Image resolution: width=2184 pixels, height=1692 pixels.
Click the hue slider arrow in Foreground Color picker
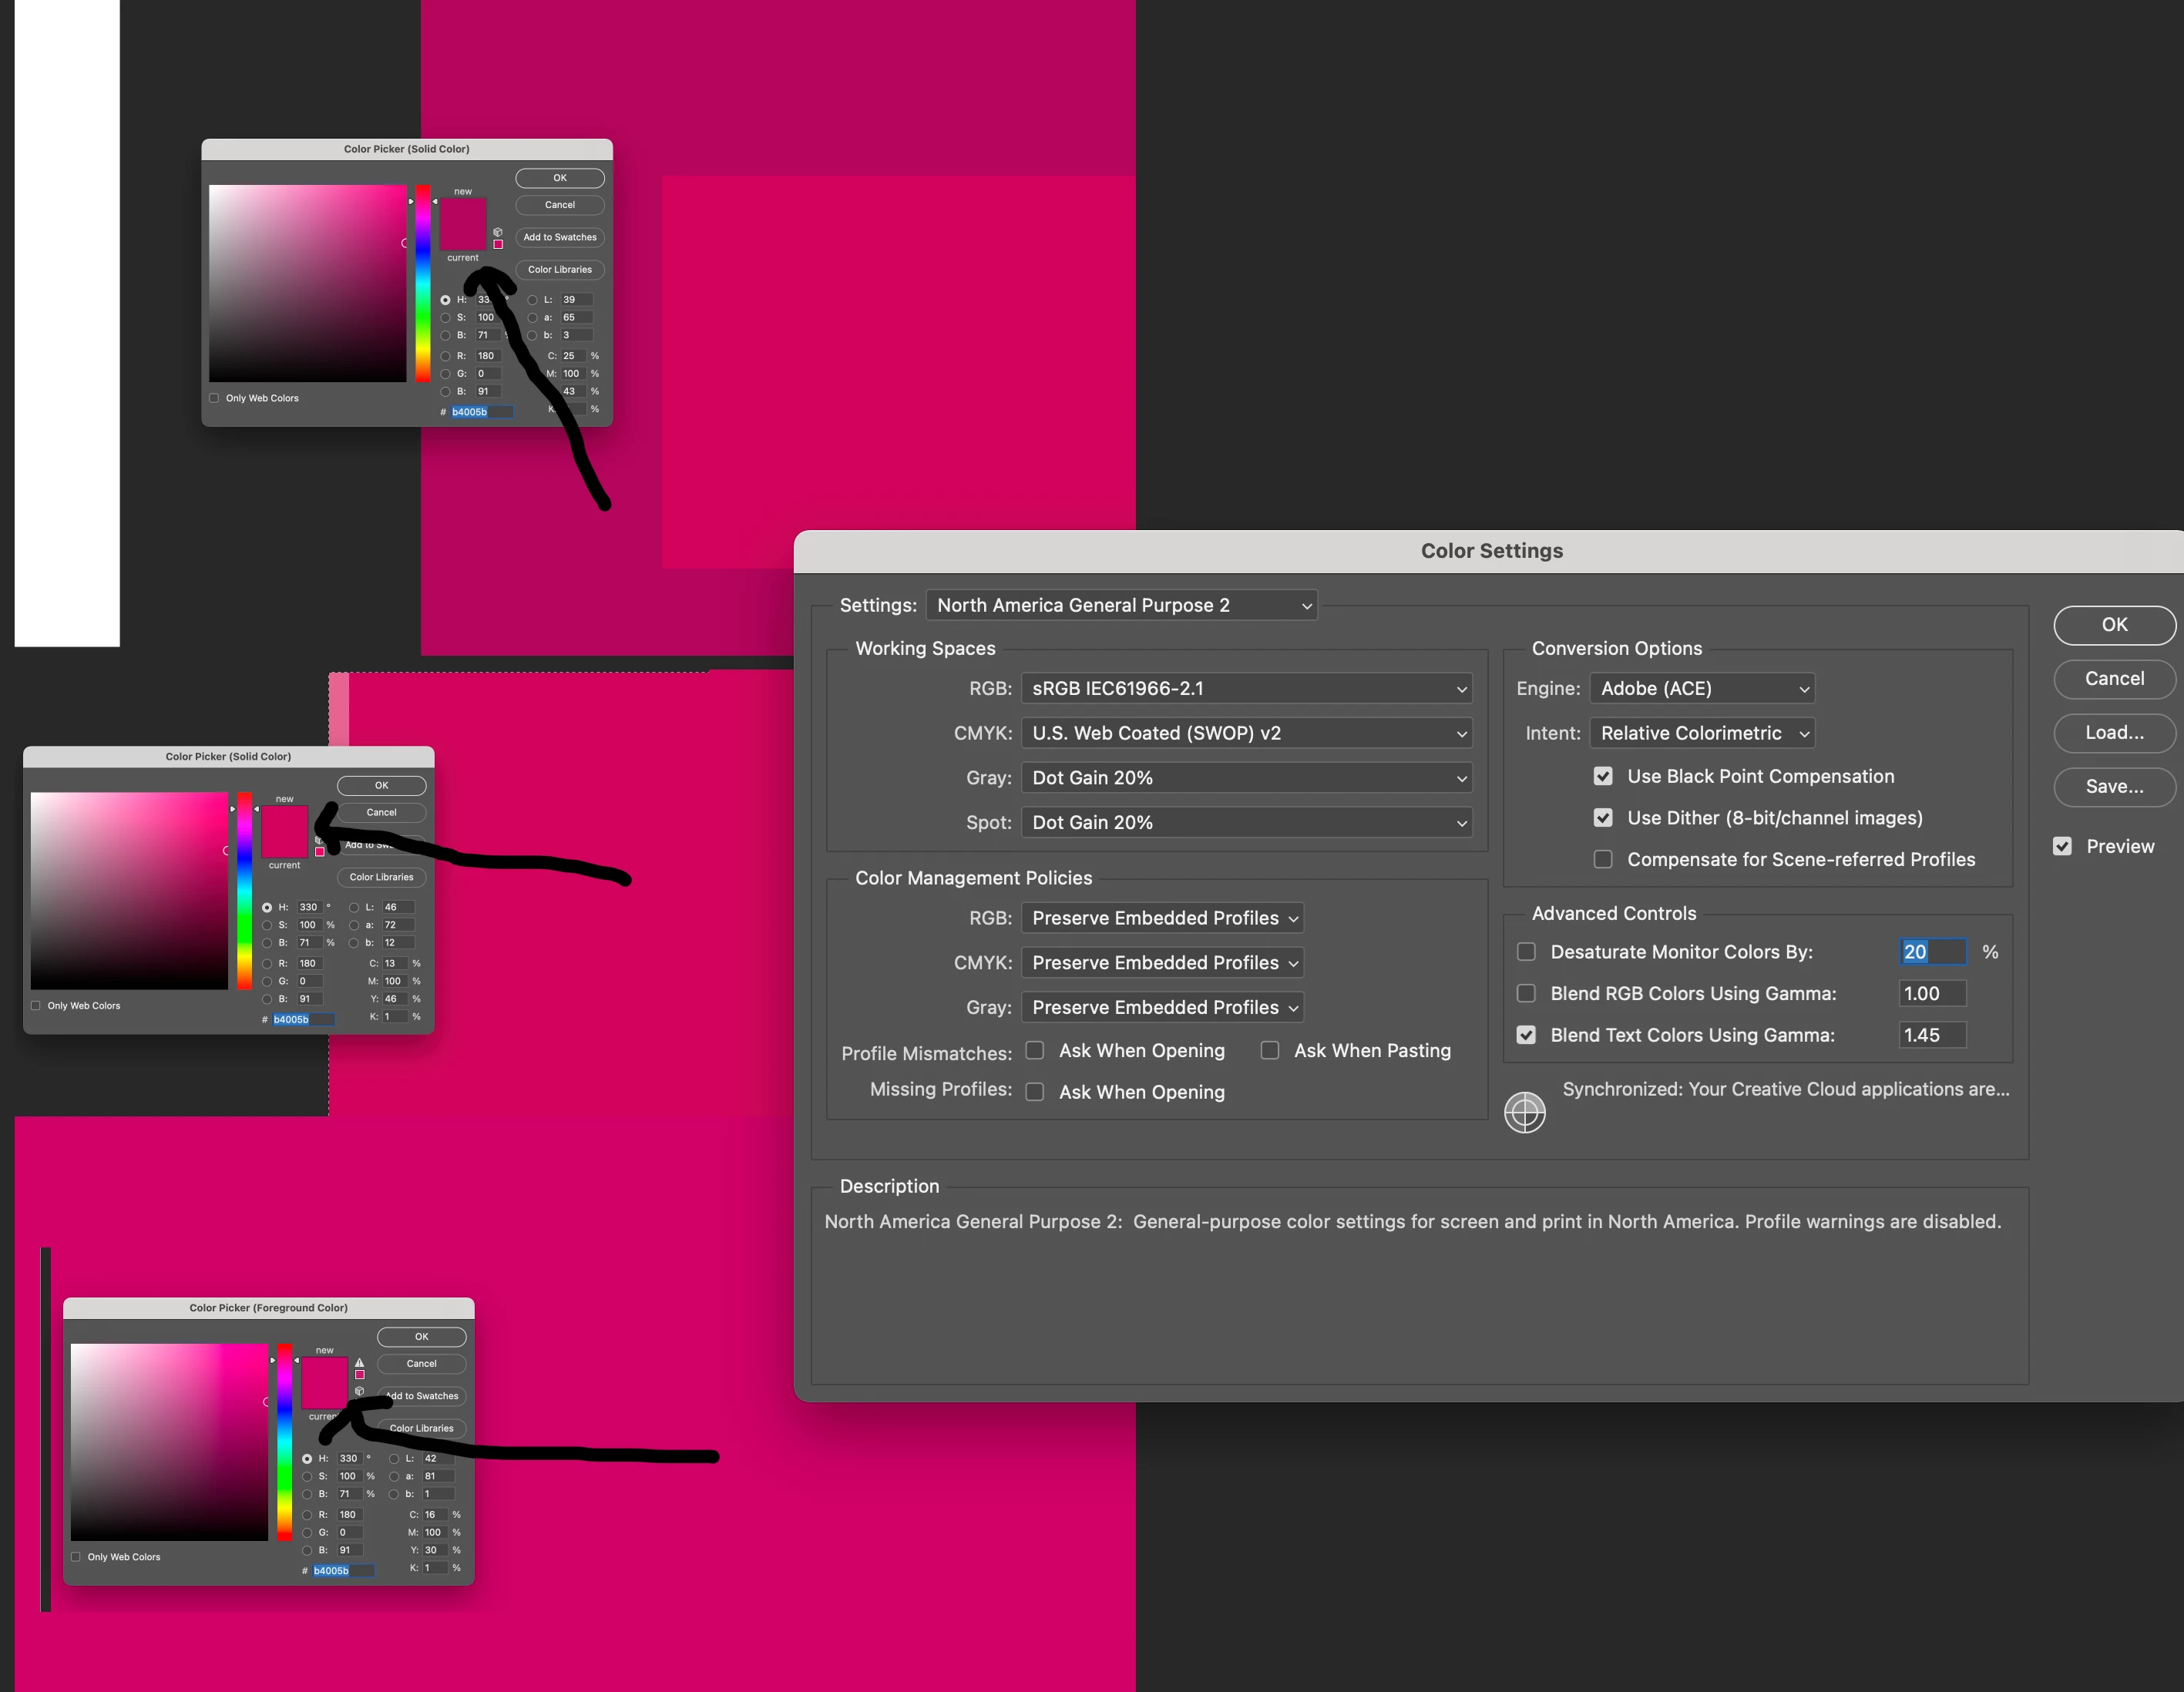point(273,1360)
